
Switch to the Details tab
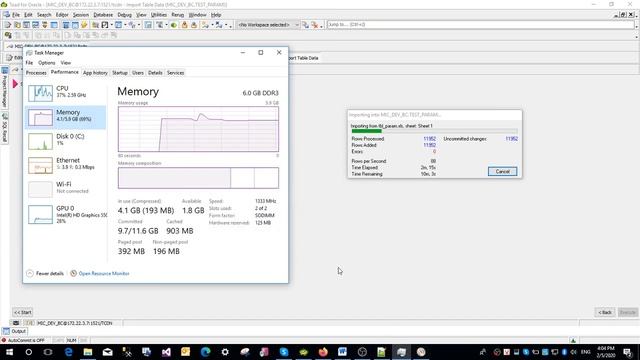point(155,73)
